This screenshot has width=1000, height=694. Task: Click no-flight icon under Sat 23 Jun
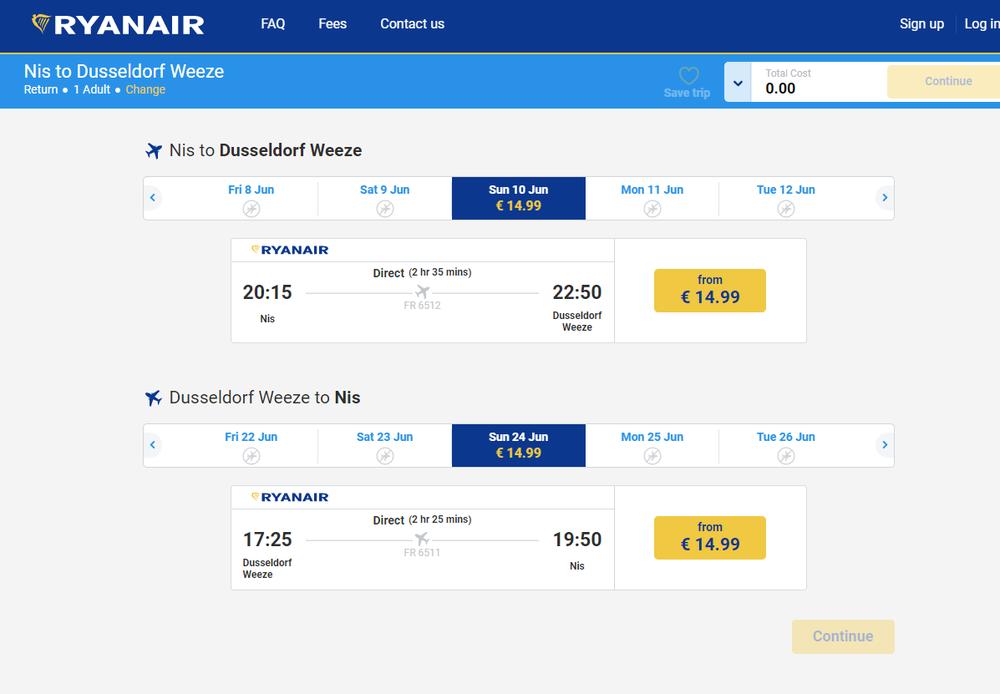pos(385,455)
